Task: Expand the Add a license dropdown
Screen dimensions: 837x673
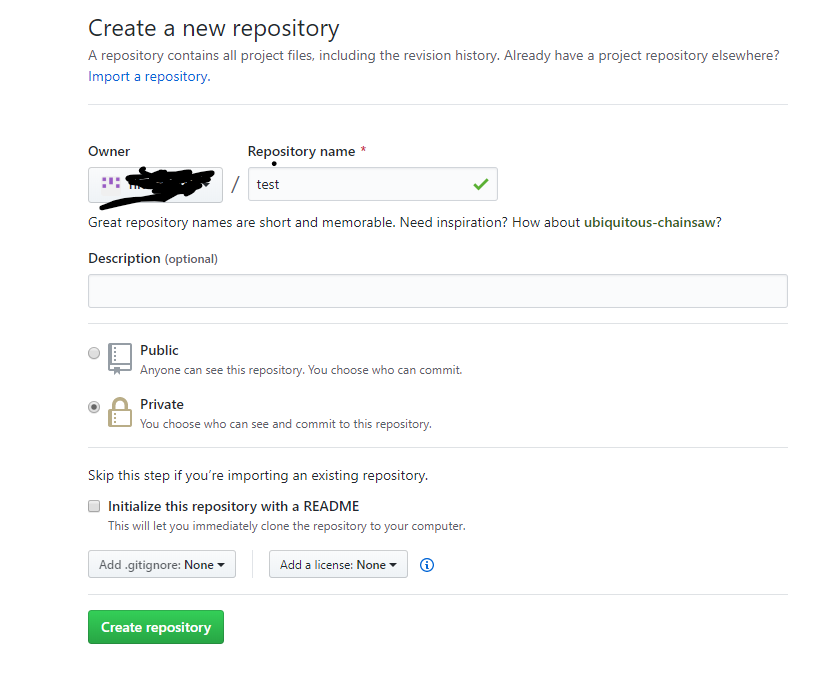Action: click(338, 565)
